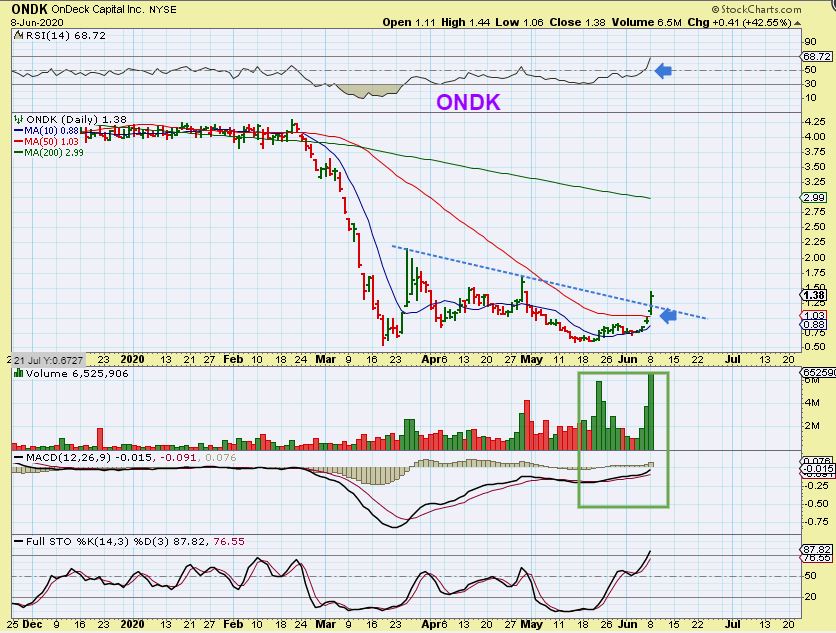Click the Low 1.06 value
Screen dimensions: 836x633
(519, 22)
